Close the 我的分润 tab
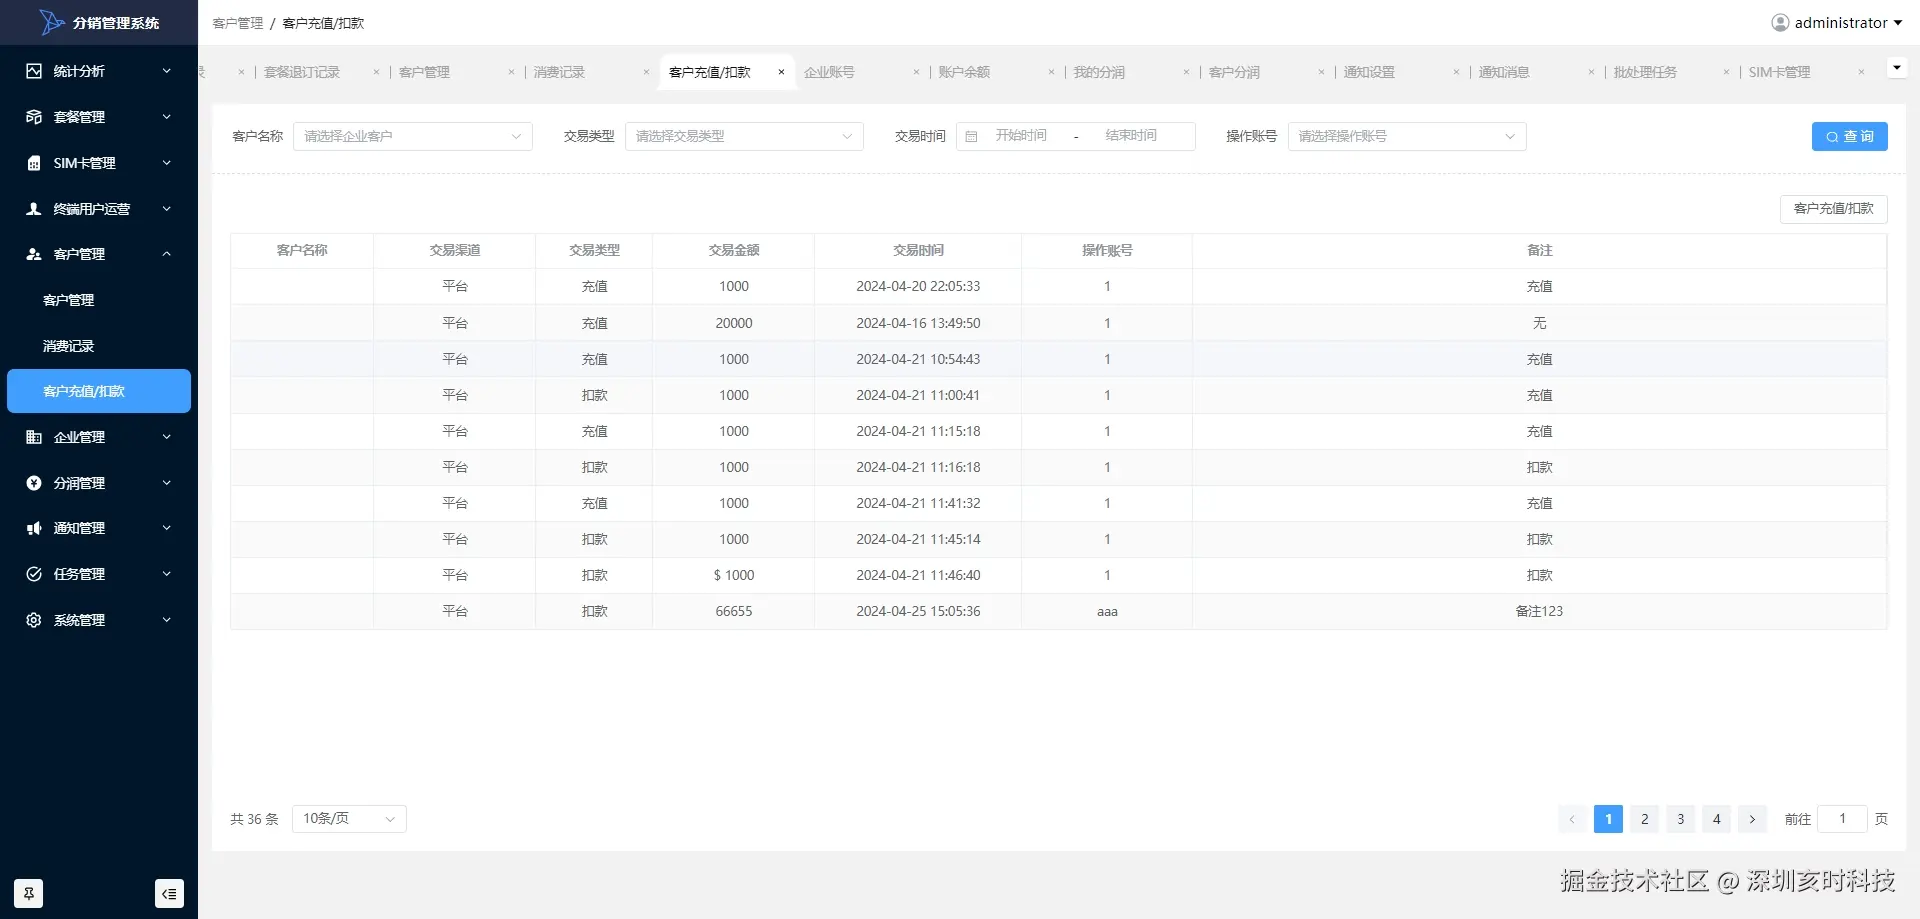The width and height of the screenshot is (1920, 919). [1186, 72]
